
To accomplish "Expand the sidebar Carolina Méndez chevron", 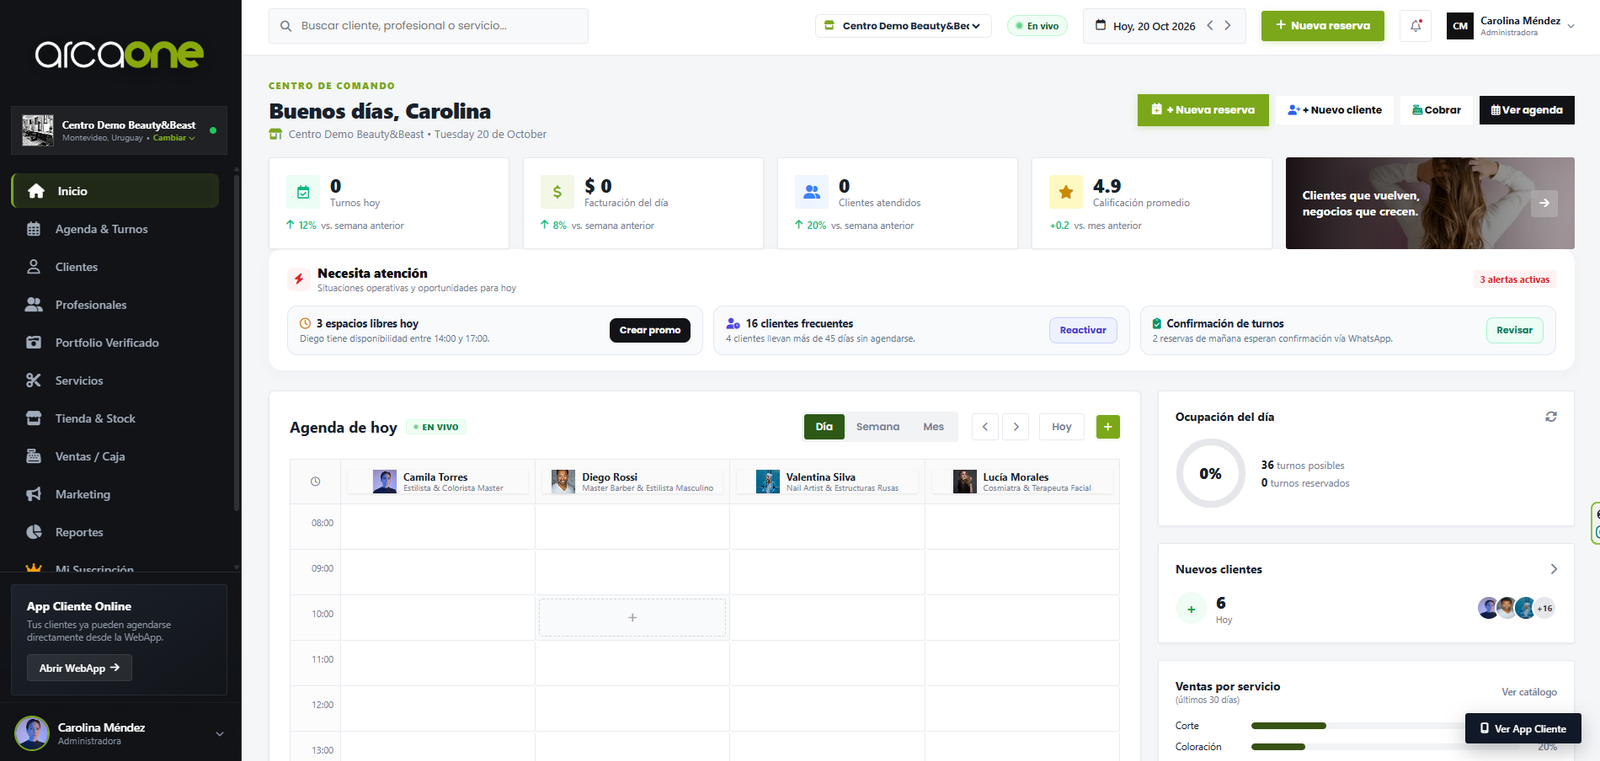I will [x=220, y=734].
